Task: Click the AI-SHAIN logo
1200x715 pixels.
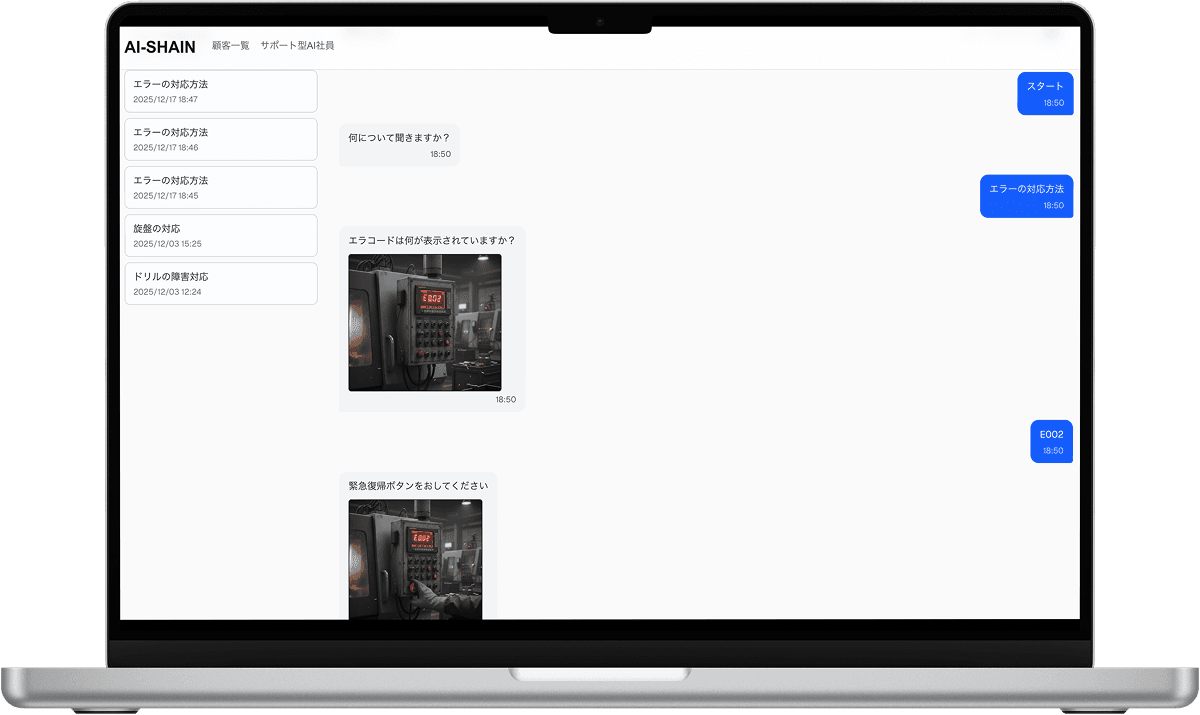Action: point(160,47)
